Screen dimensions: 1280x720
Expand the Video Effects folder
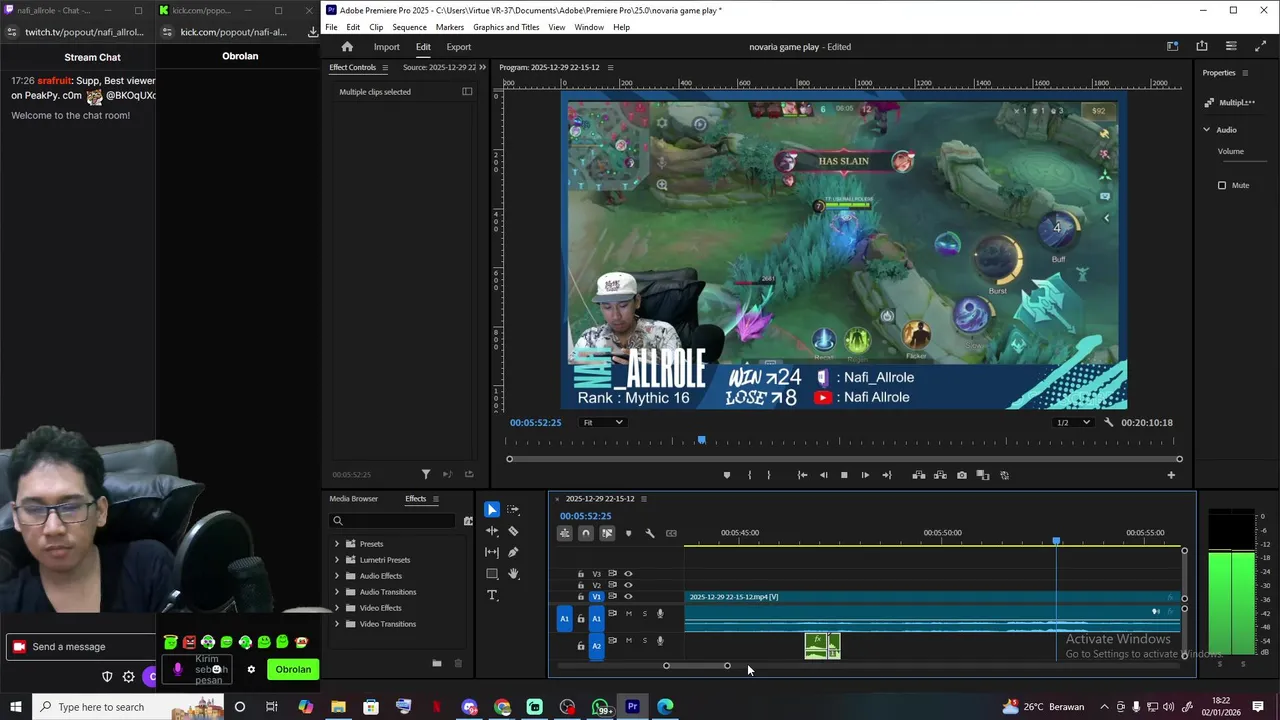[x=337, y=608]
